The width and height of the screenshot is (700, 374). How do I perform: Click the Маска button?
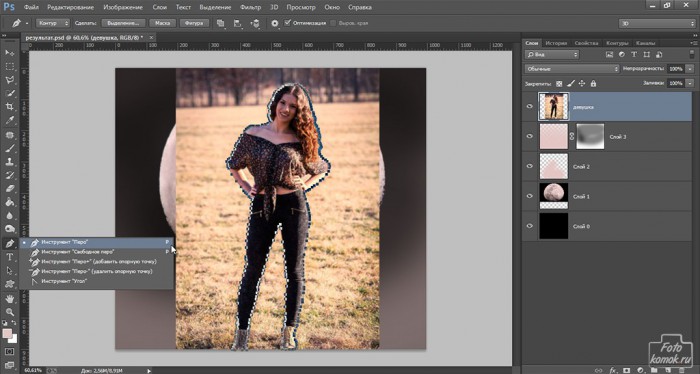click(x=162, y=23)
